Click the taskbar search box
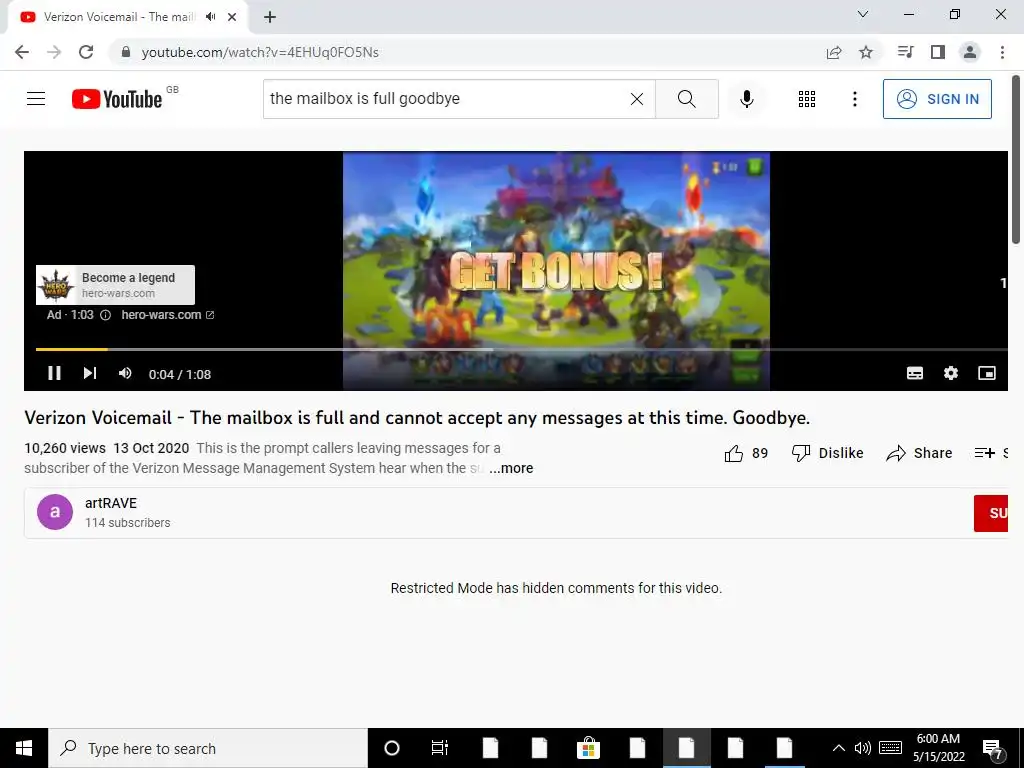The image size is (1024, 768). [208, 748]
